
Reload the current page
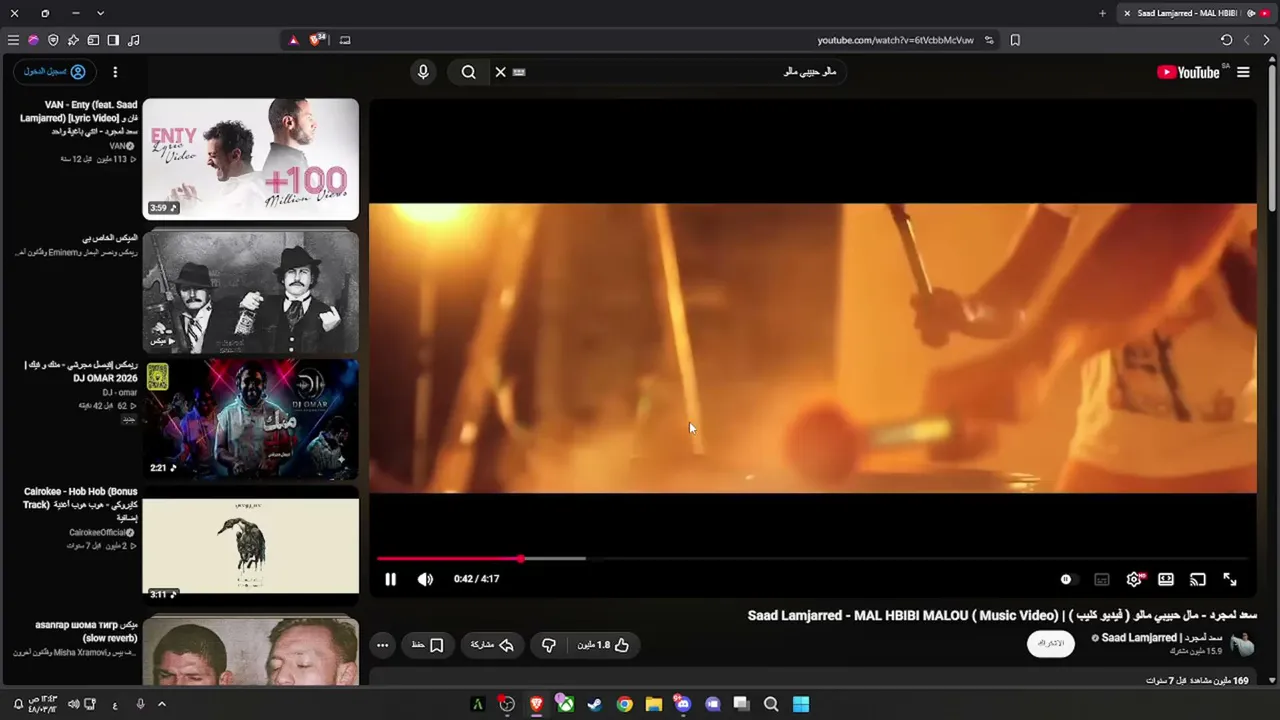[x=1227, y=40]
